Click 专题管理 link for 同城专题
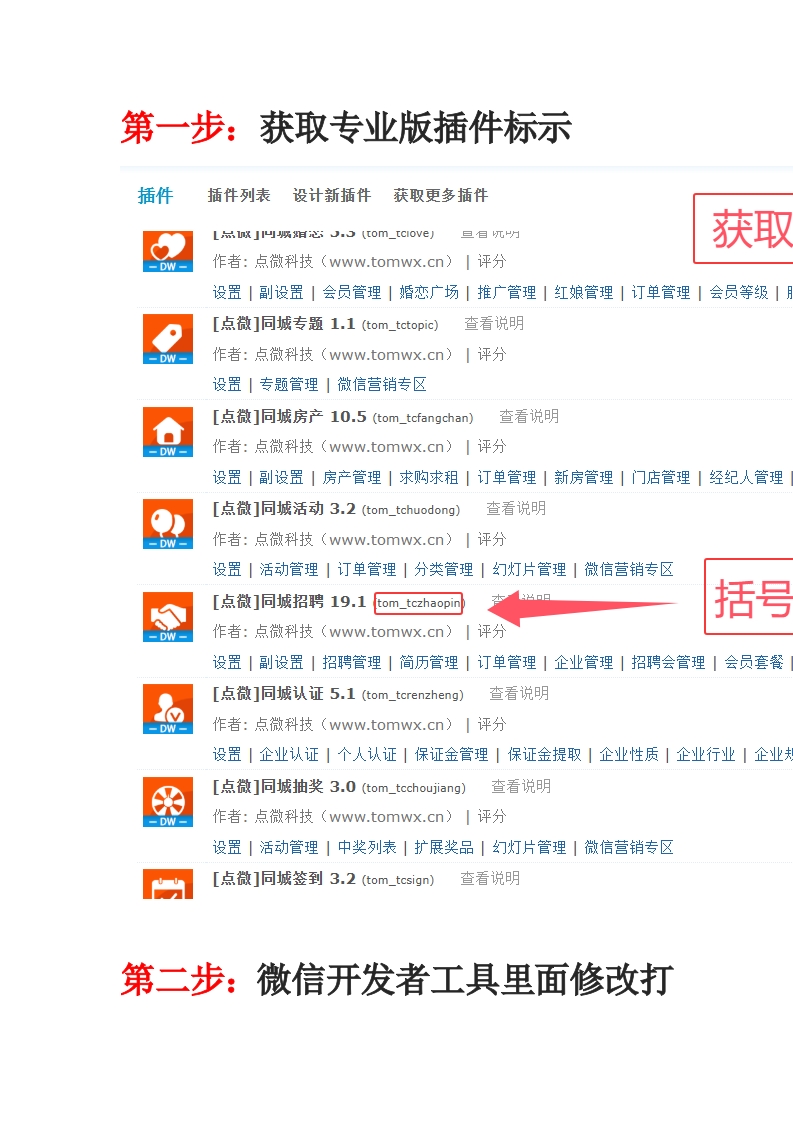The image size is (793, 1122). 289,384
